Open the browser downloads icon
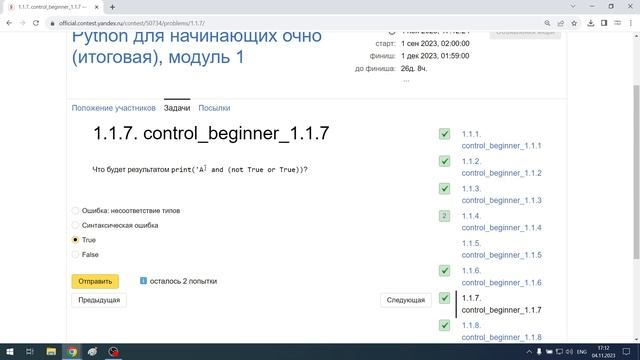 [591, 23]
